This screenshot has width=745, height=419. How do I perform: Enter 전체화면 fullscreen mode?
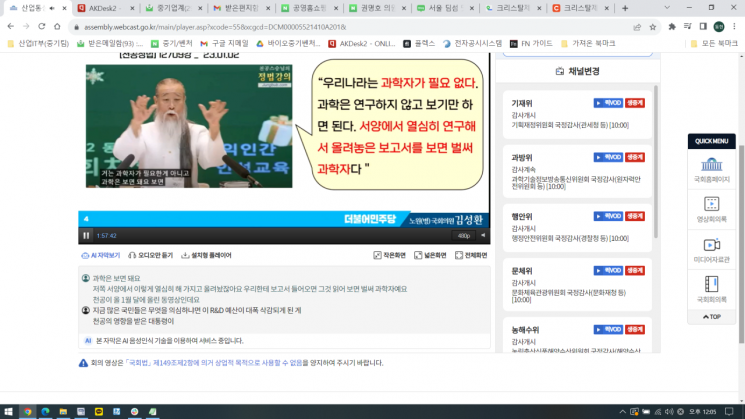tap(471, 256)
